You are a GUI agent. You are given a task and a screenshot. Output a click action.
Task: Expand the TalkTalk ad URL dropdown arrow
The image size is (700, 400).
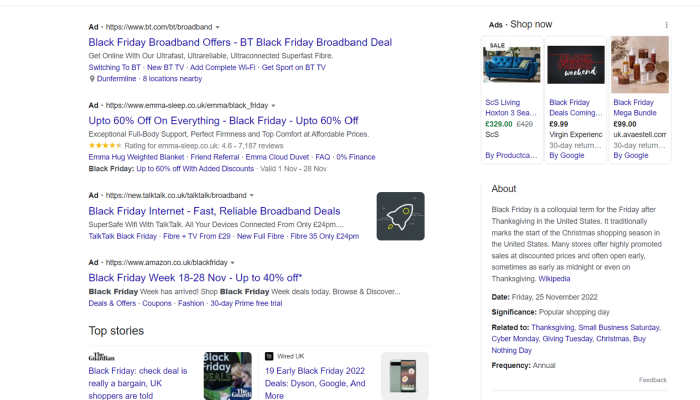pyautogui.click(x=252, y=196)
